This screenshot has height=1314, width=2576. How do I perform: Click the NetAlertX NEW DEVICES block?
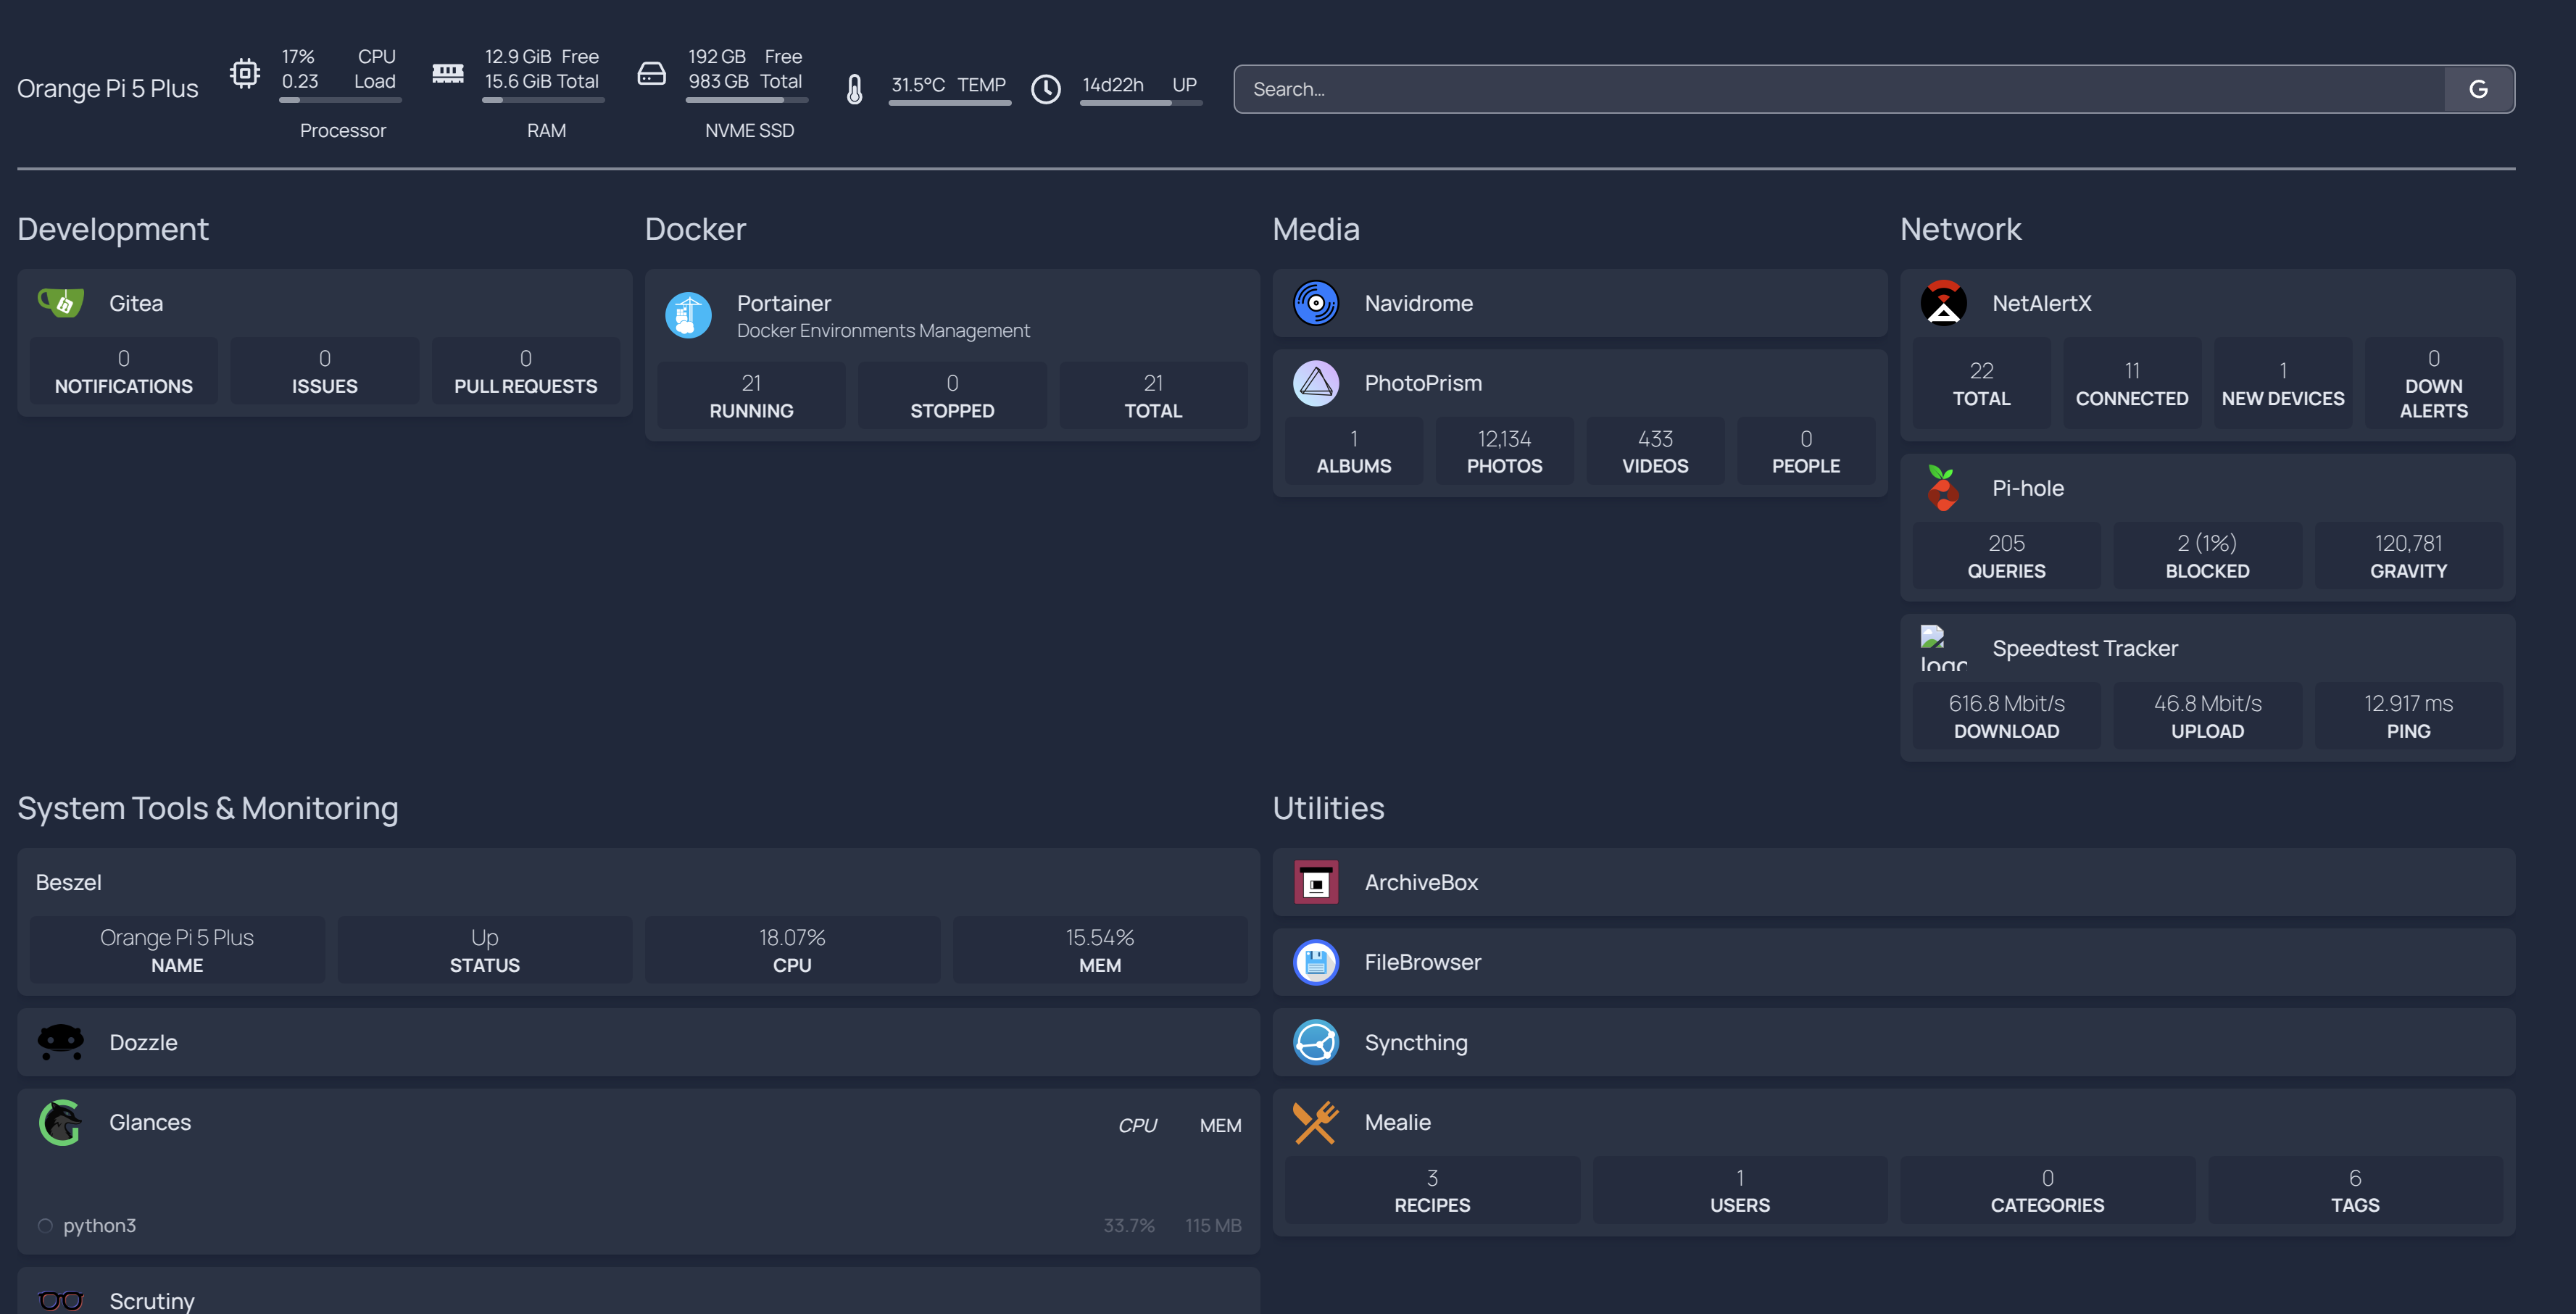click(2283, 383)
